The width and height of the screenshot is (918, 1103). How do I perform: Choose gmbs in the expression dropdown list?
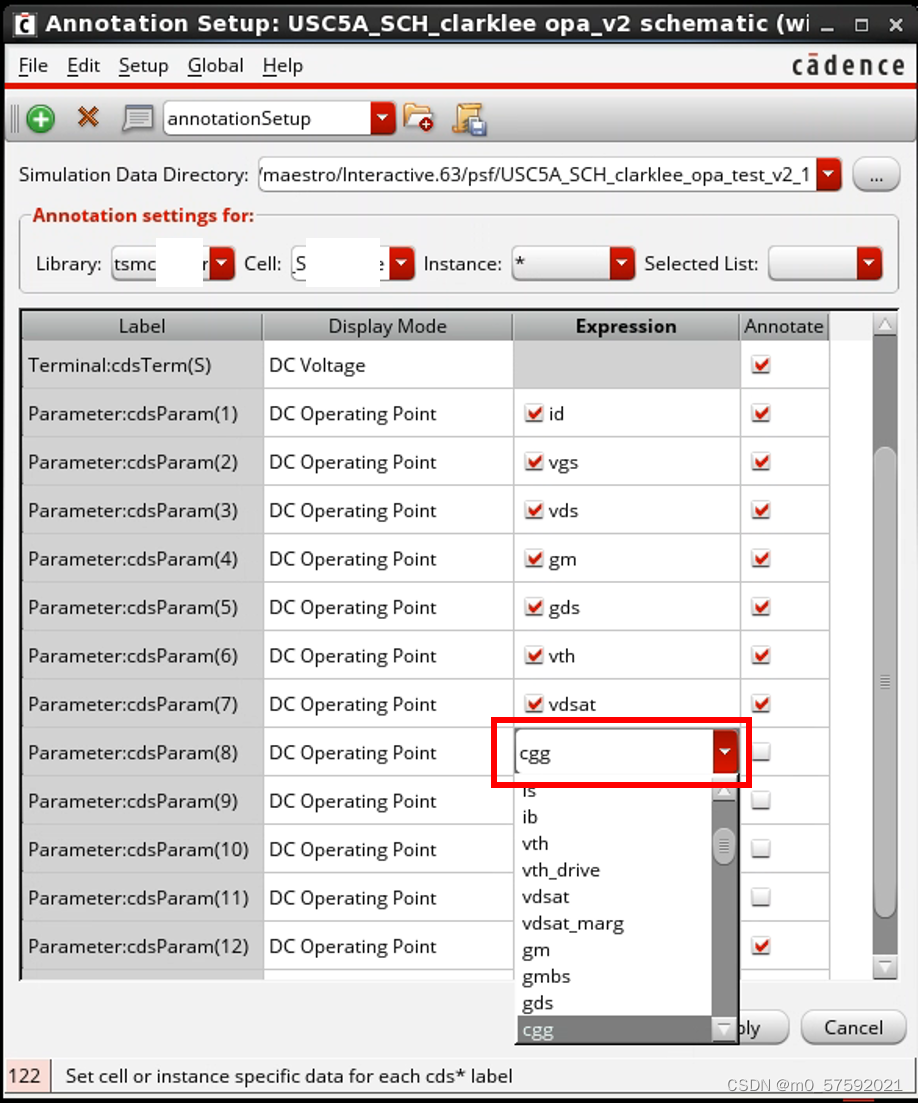pyautogui.click(x=546, y=976)
